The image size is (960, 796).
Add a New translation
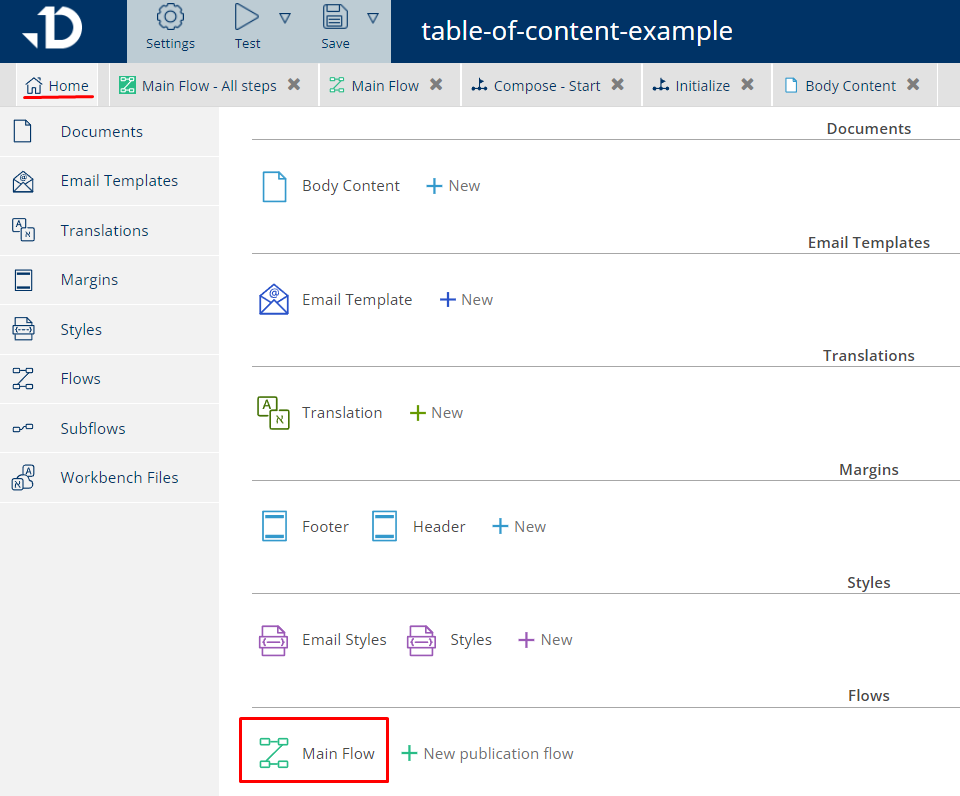(x=437, y=413)
